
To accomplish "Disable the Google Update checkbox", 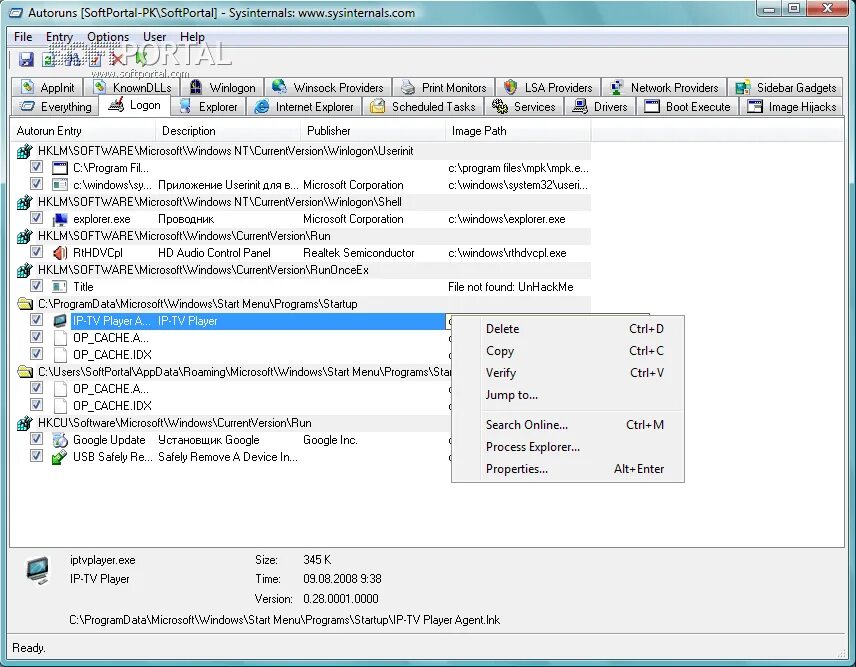I will (x=36, y=439).
